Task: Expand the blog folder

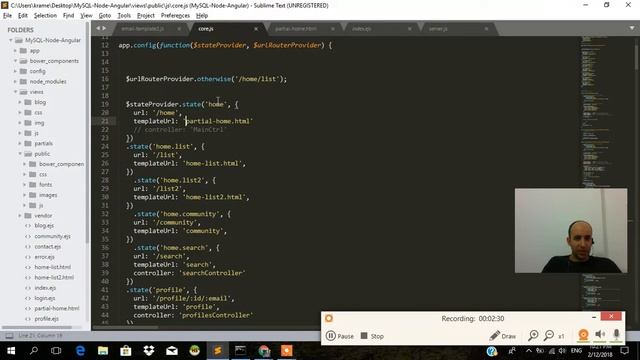Action: click(20, 102)
